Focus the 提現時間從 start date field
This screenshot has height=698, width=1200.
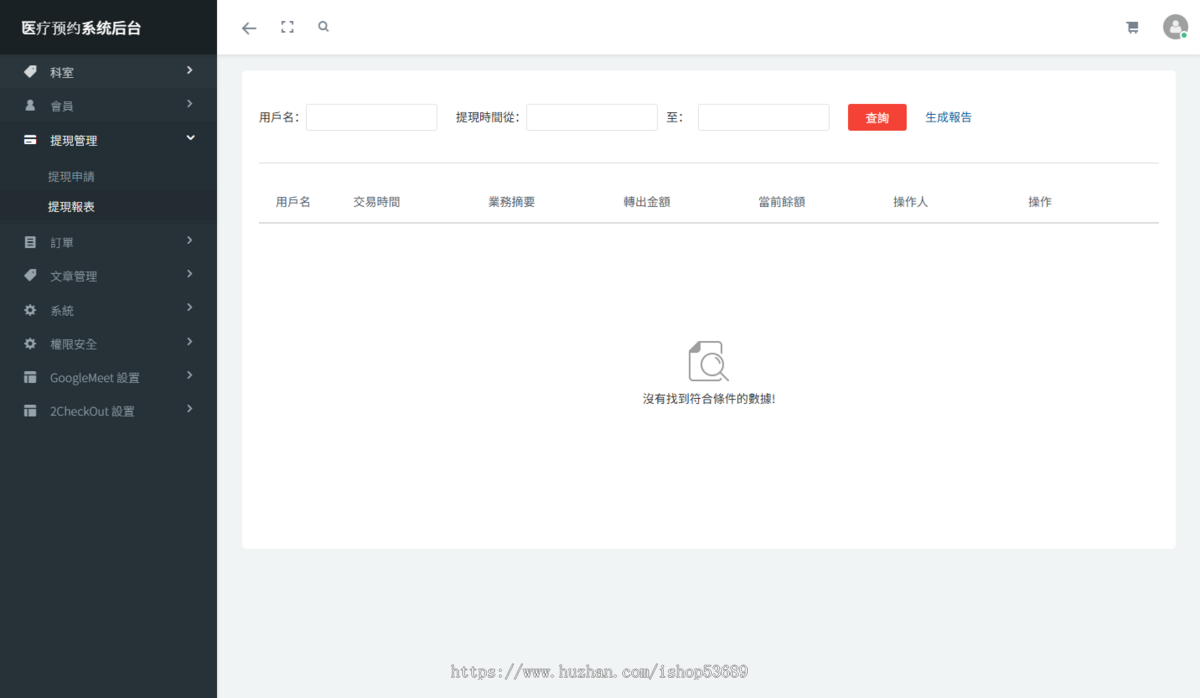click(592, 117)
